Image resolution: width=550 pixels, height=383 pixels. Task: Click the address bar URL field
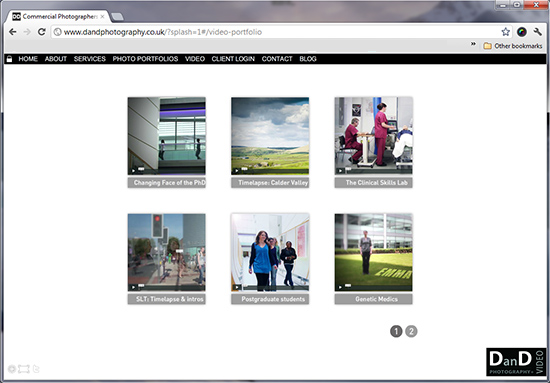tap(277, 32)
